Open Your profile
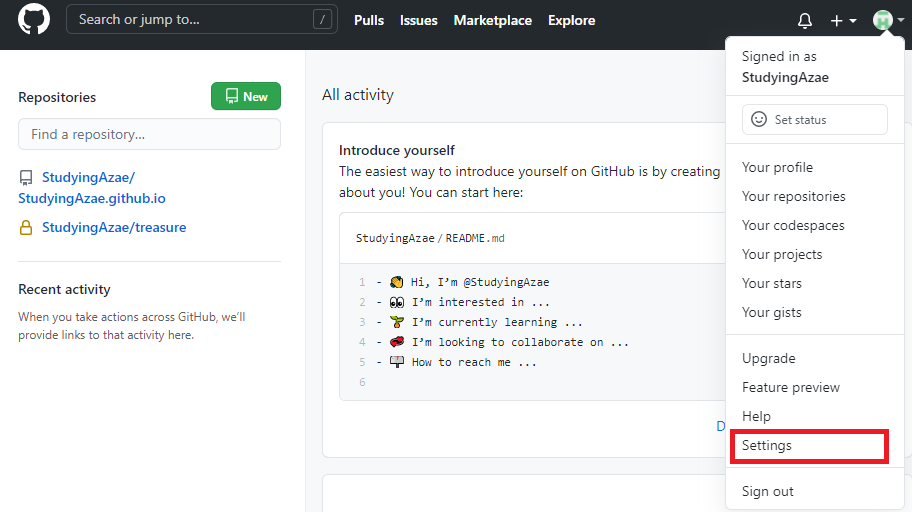 (x=777, y=167)
